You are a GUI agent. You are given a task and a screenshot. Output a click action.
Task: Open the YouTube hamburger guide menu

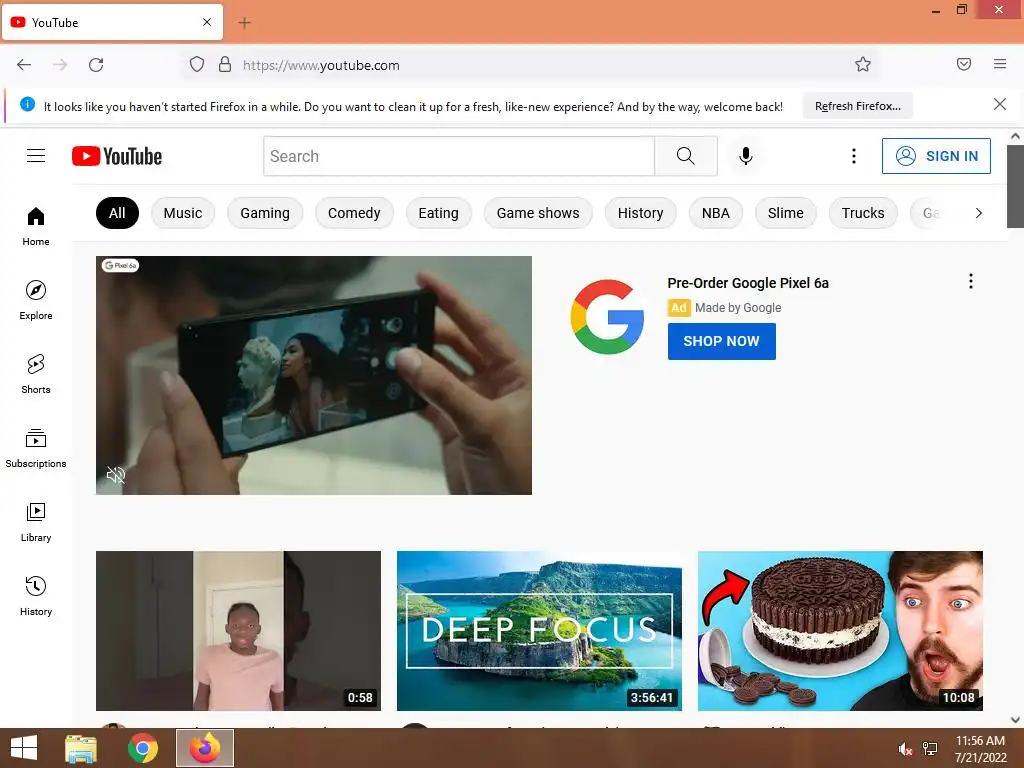pos(36,155)
